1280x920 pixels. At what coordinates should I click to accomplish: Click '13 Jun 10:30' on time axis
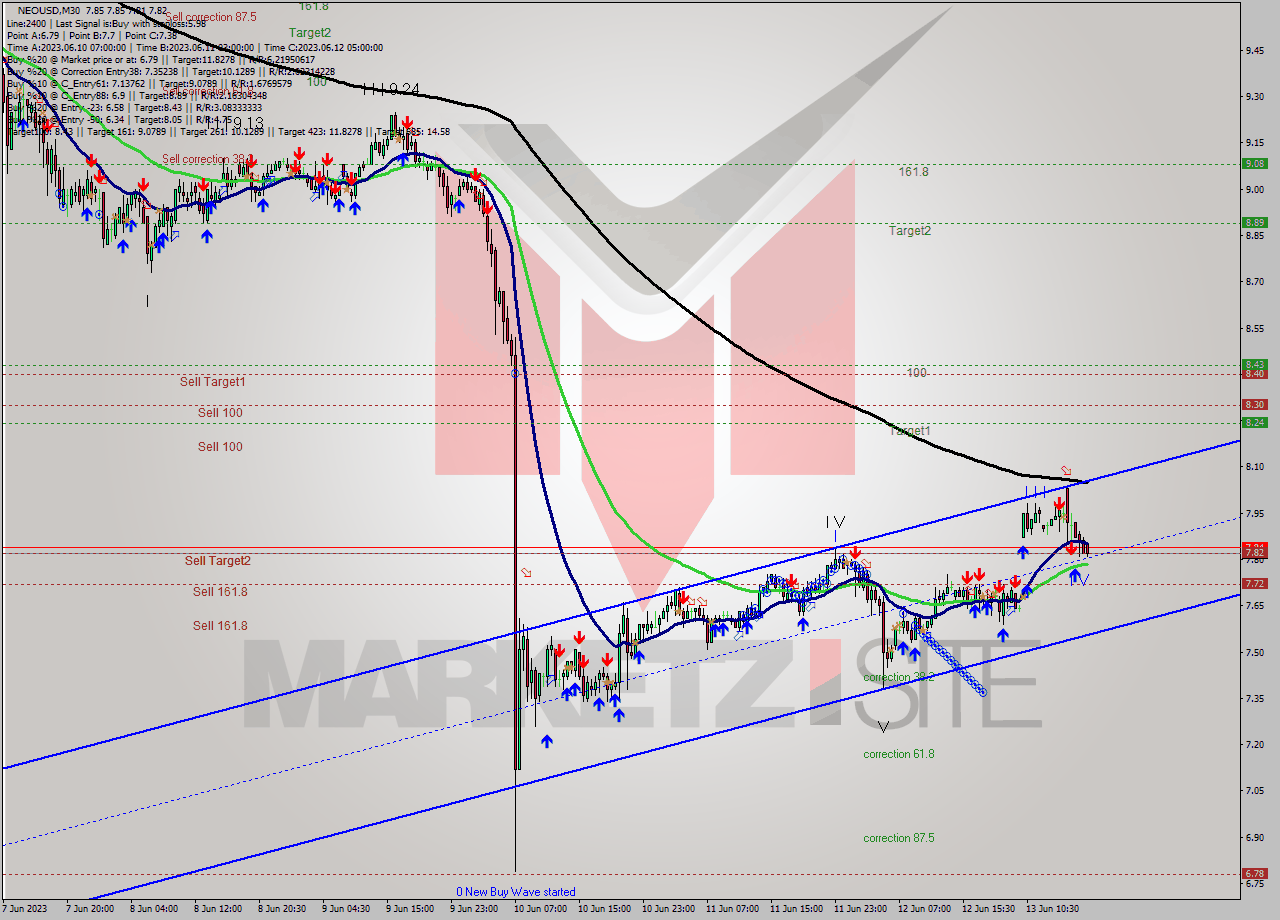coord(1052,909)
